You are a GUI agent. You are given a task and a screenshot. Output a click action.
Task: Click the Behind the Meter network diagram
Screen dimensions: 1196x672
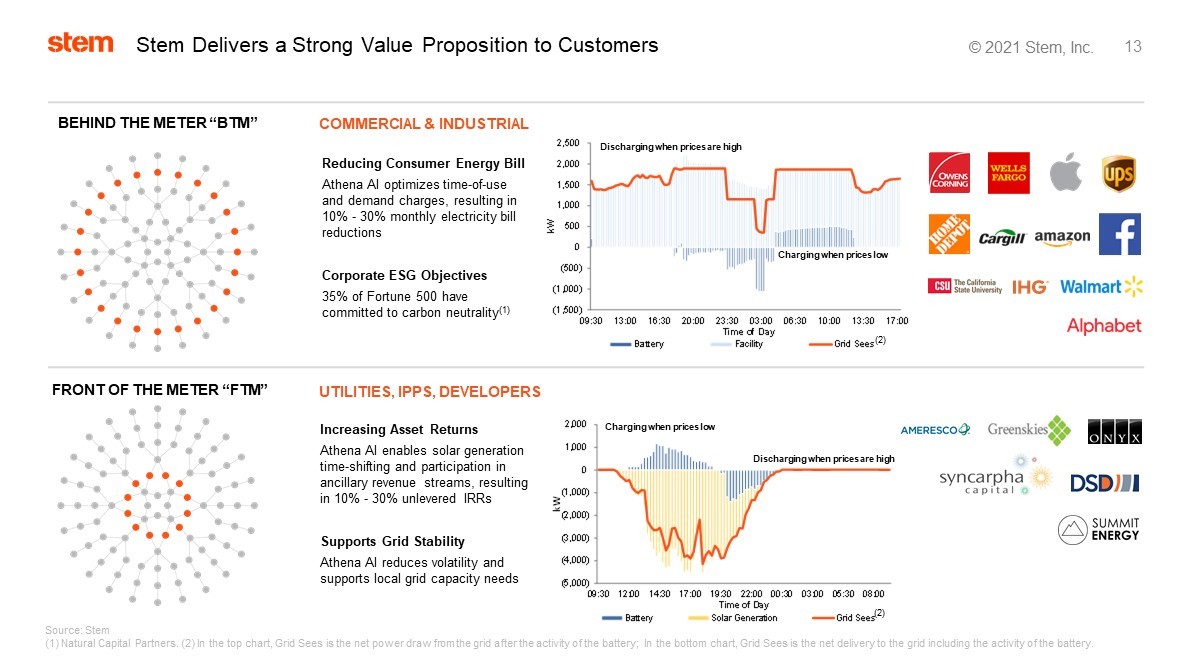pyautogui.click(x=157, y=248)
